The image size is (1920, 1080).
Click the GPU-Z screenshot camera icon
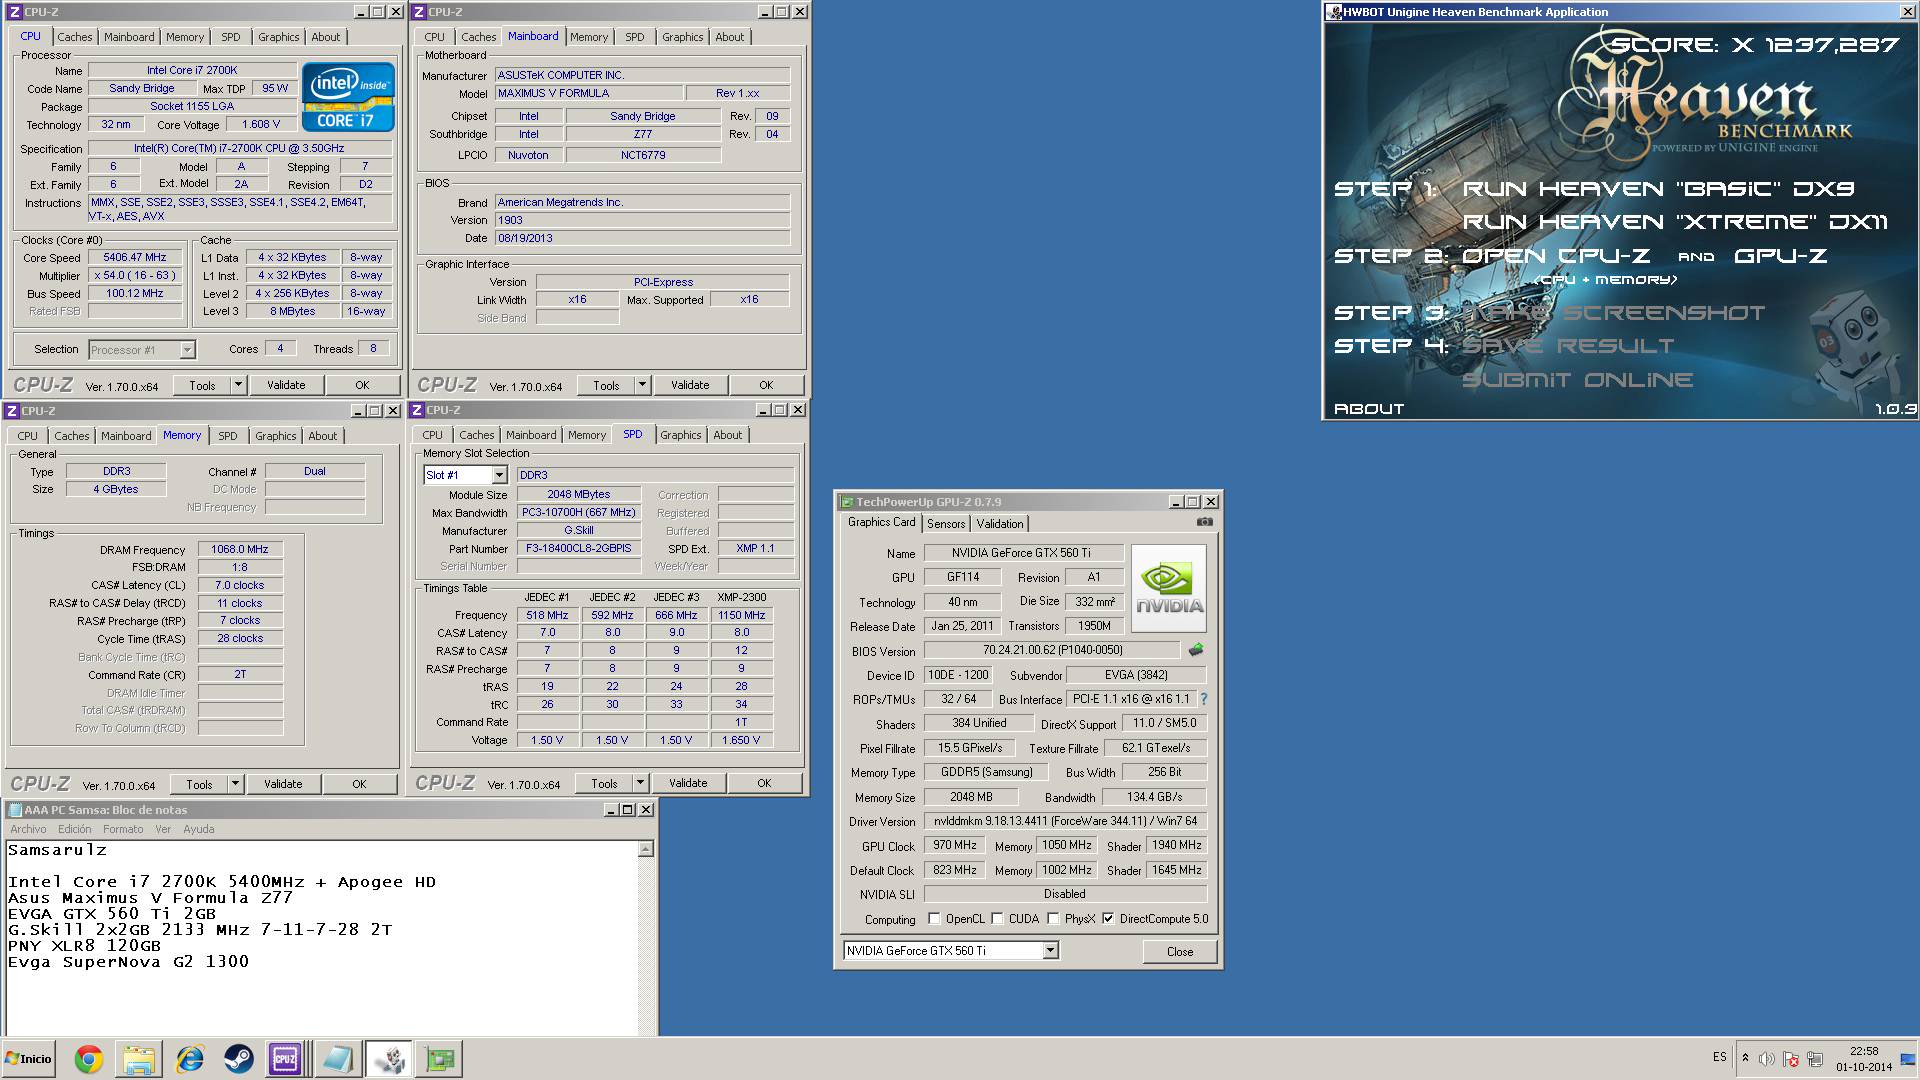pos(1204,522)
